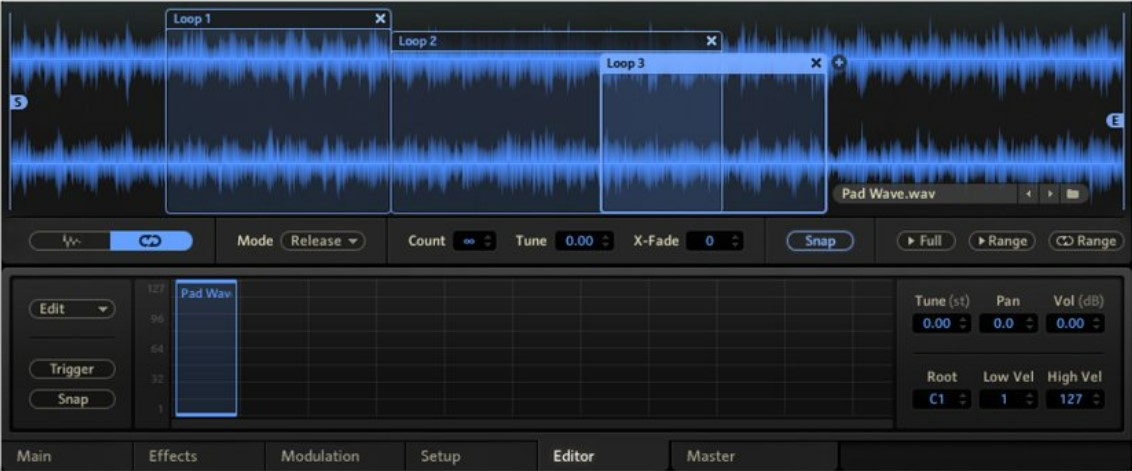Play the full sample with Full button
This screenshot has height=471, width=1132.
[x=925, y=241]
